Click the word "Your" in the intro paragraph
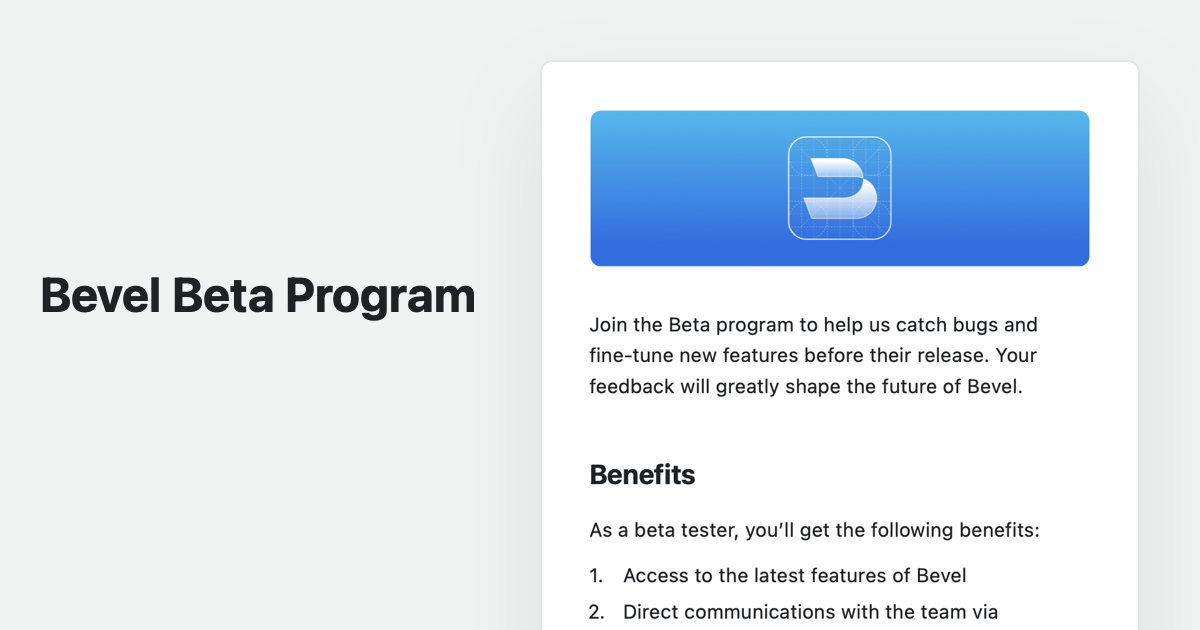 point(1017,356)
